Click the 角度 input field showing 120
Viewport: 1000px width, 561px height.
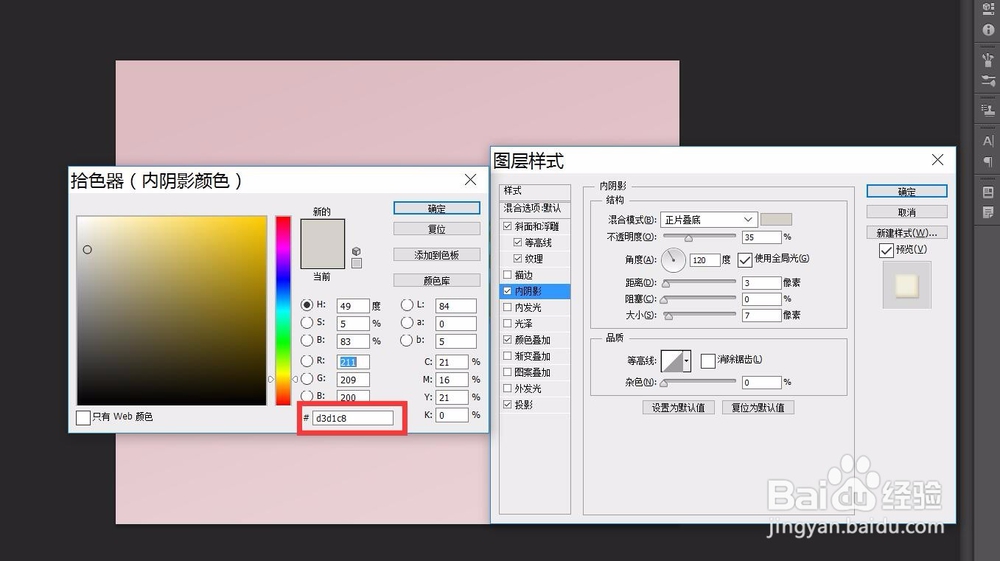705,260
